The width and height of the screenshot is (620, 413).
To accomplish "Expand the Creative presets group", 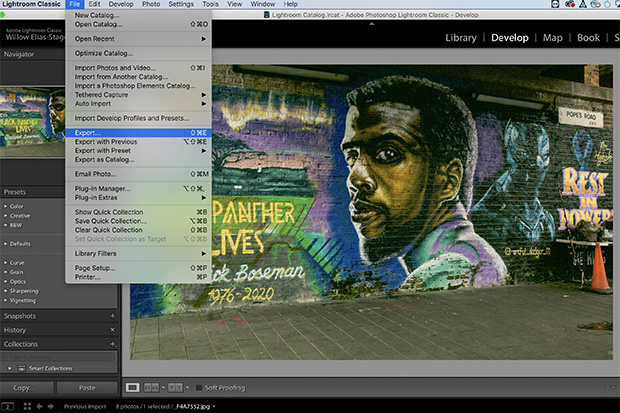I will [6, 216].
